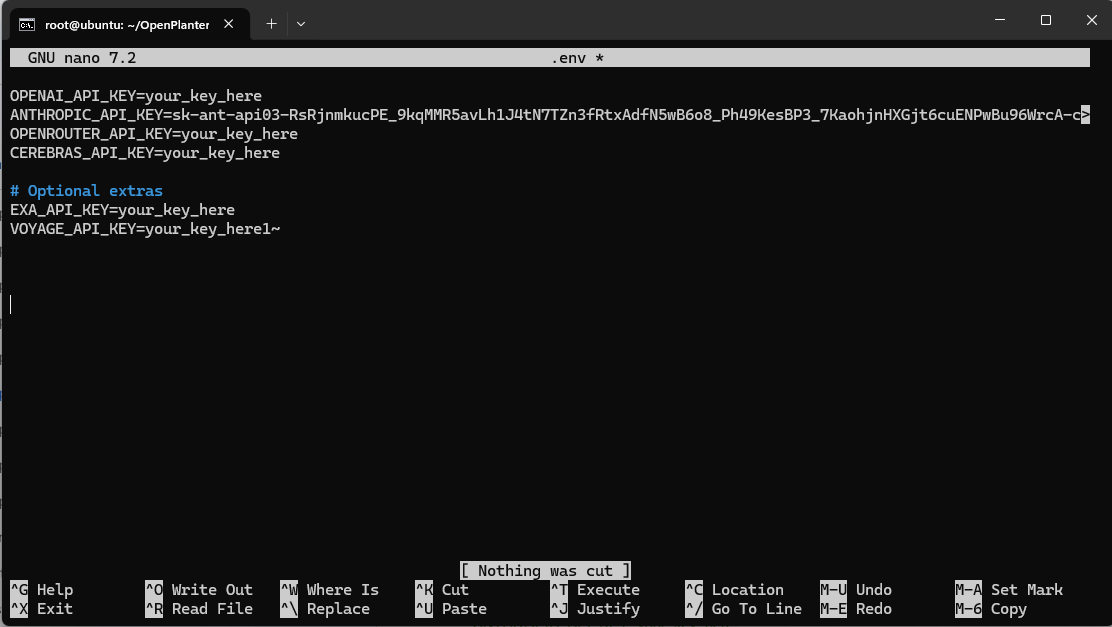Expand the new tab profile dropdown
The height and width of the screenshot is (627, 1112).
[301, 23]
